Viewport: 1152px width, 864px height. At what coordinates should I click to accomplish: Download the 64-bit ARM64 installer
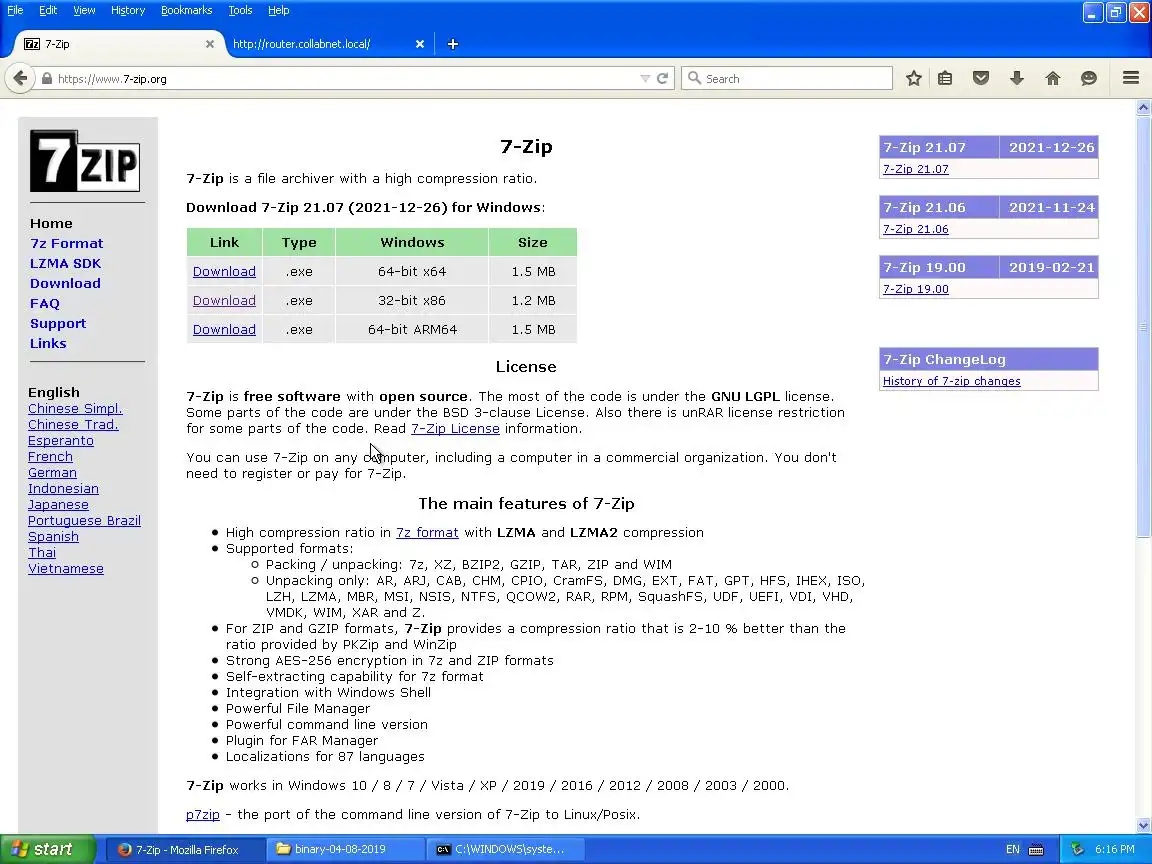[224, 330]
